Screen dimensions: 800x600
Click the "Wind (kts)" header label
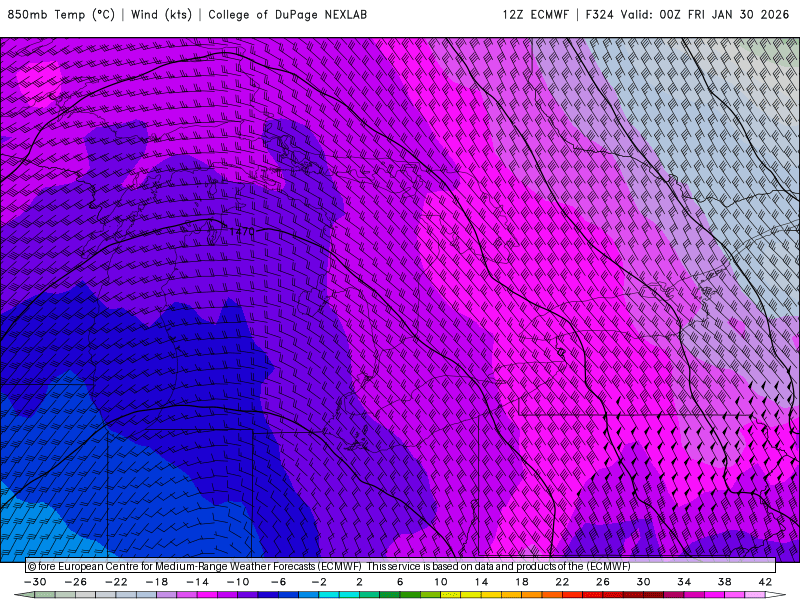click(x=161, y=15)
